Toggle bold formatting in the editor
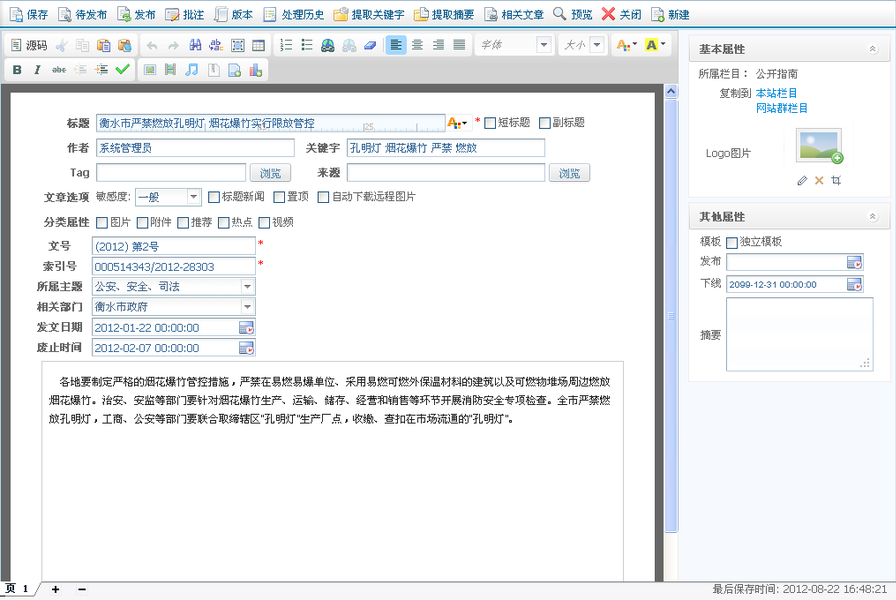 pyautogui.click(x=16, y=69)
